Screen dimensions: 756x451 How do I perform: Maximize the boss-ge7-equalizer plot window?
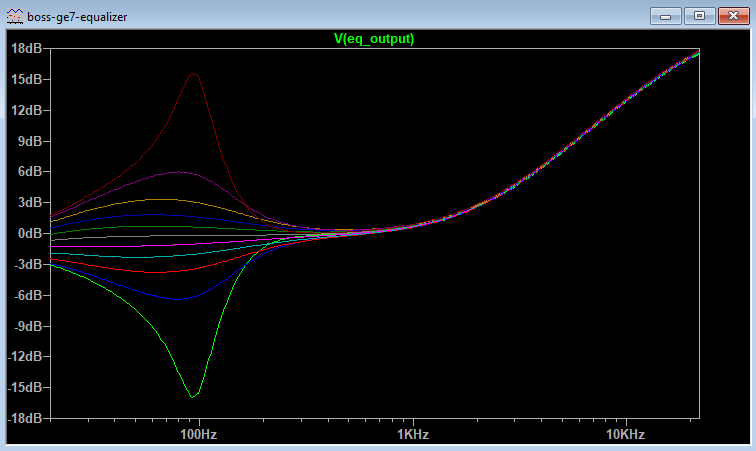[x=699, y=16]
